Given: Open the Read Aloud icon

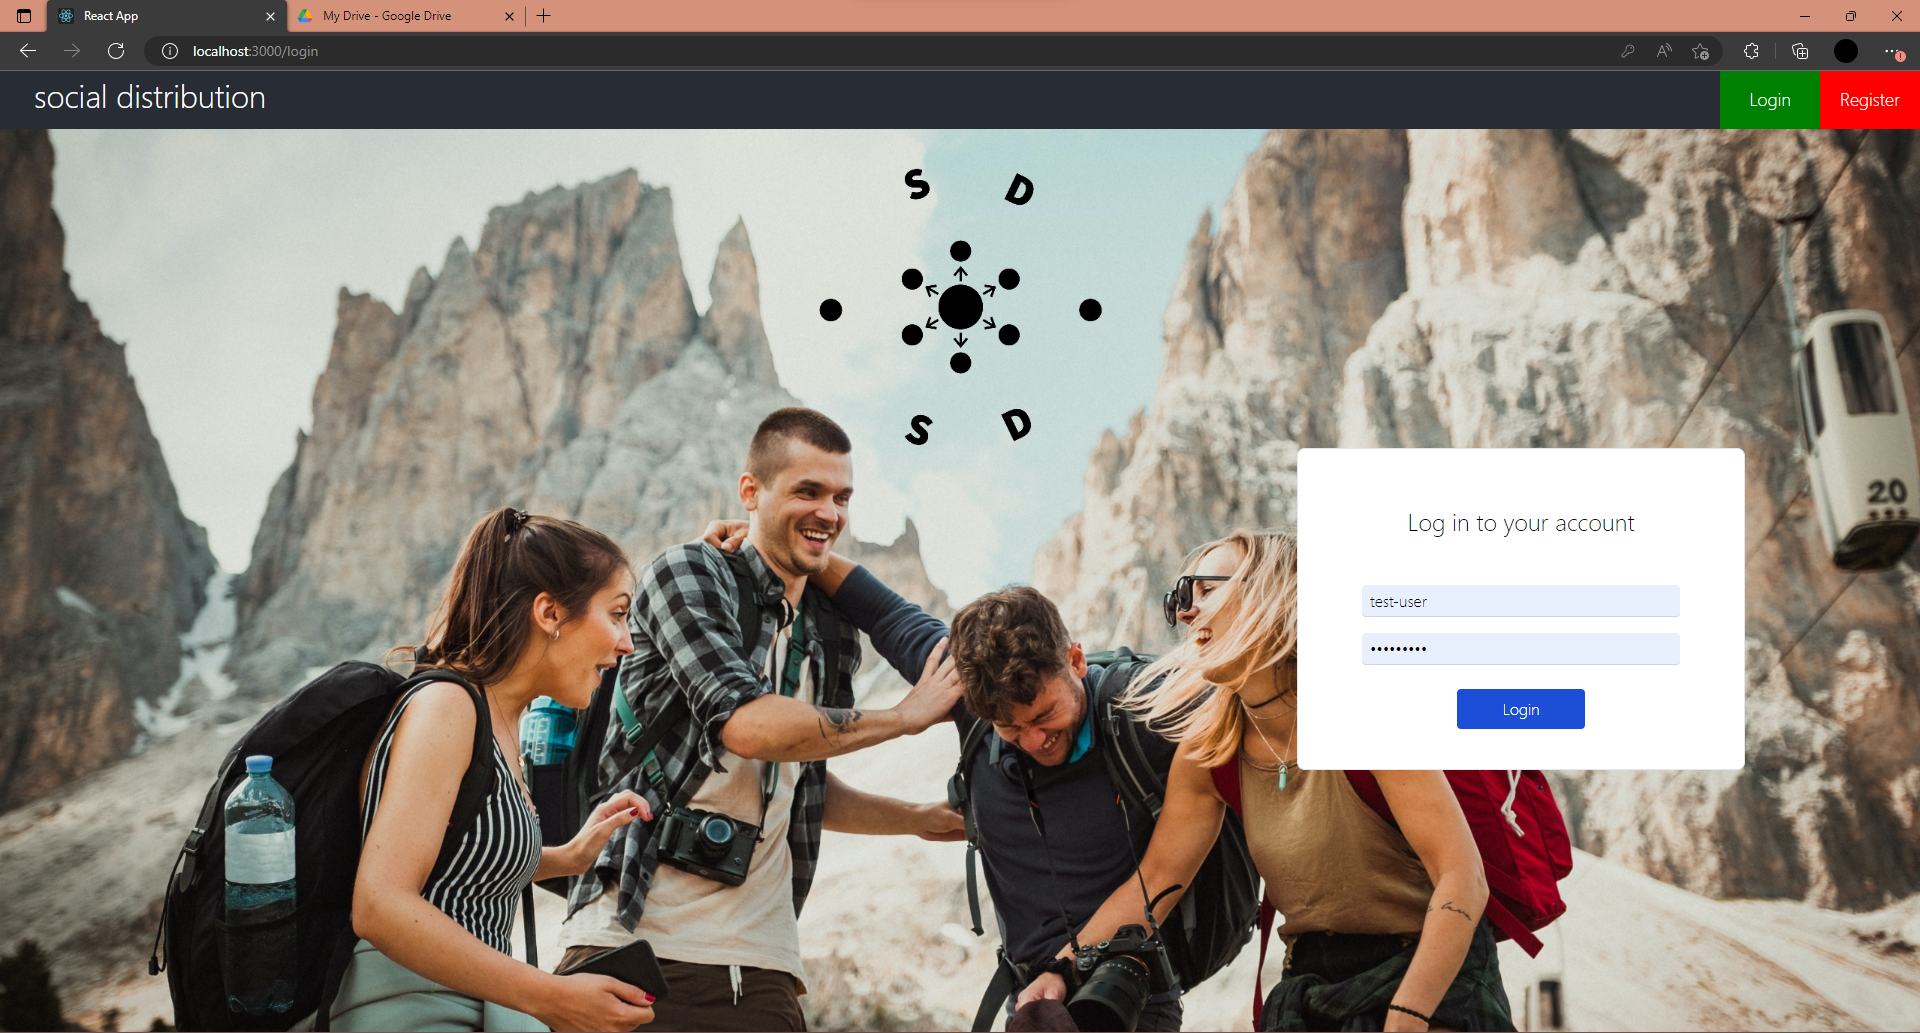Looking at the screenshot, I should point(1664,51).
